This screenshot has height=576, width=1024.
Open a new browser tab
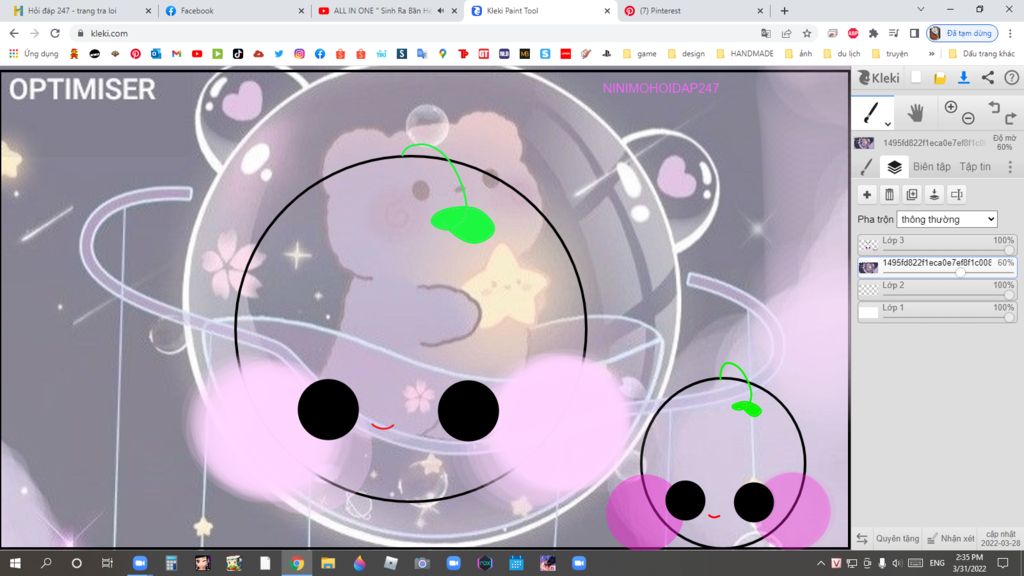(784, 11)
